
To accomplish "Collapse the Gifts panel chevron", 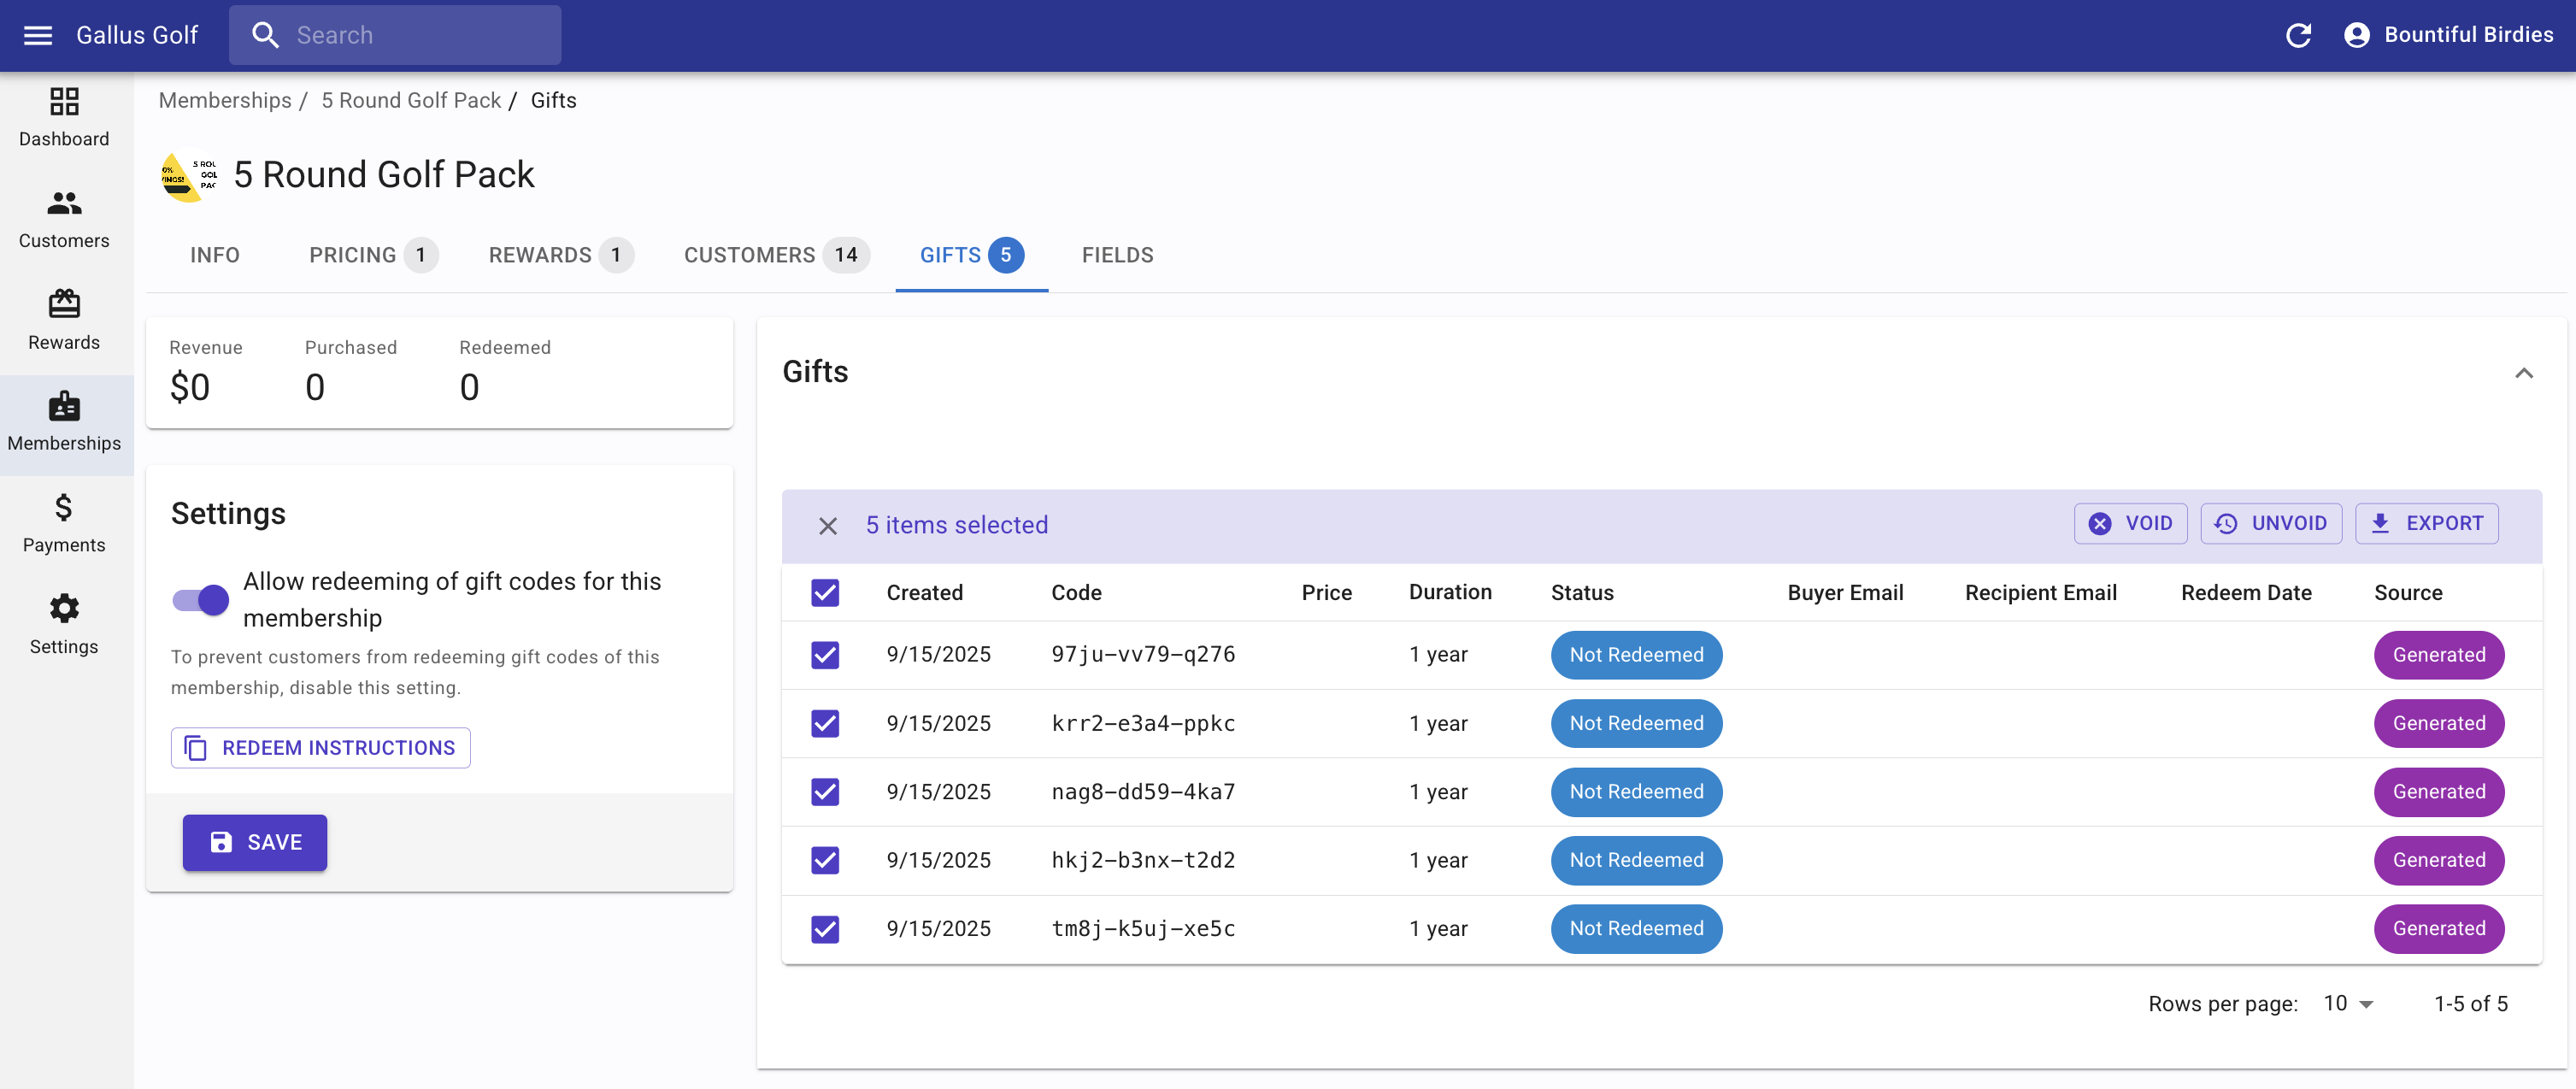I will coord(2523,373).
